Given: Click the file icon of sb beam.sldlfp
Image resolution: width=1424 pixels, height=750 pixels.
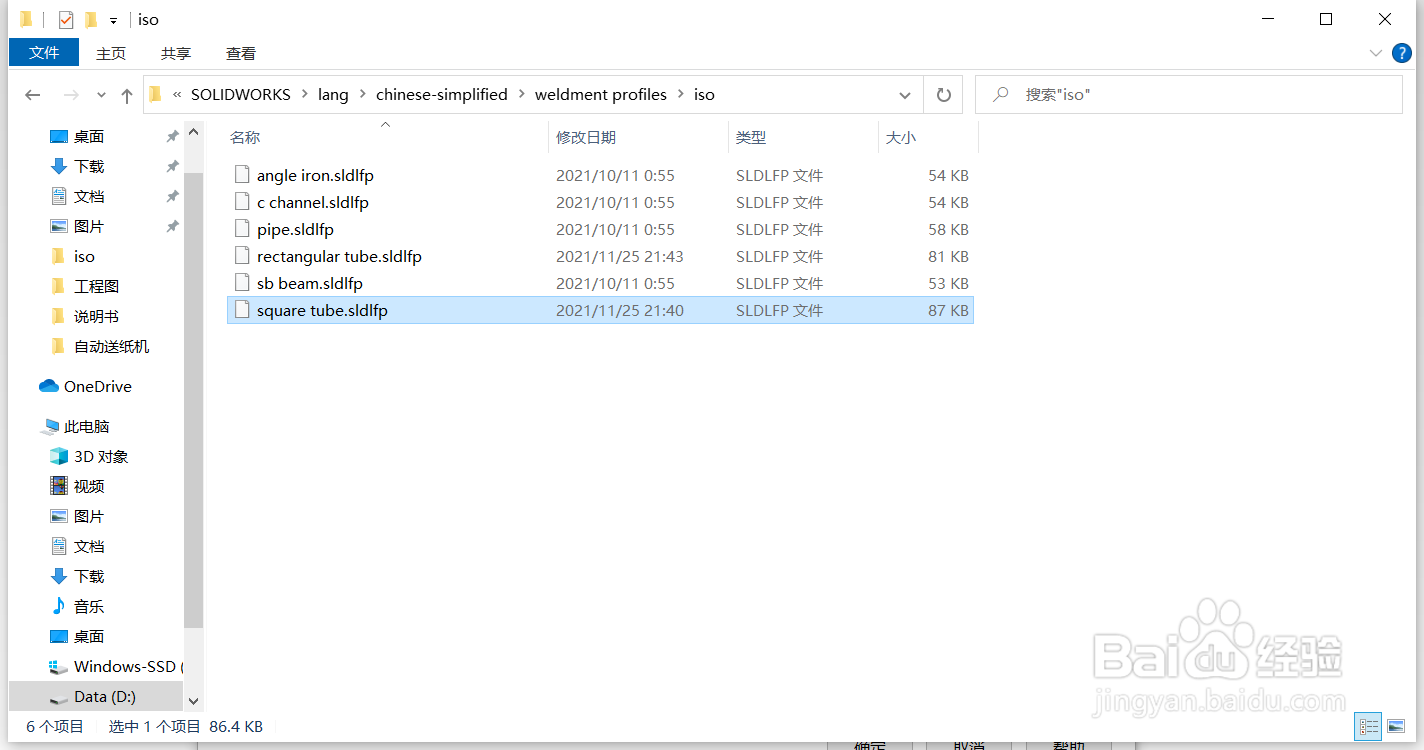Looking at the screenshot, I should pos(241,283).
